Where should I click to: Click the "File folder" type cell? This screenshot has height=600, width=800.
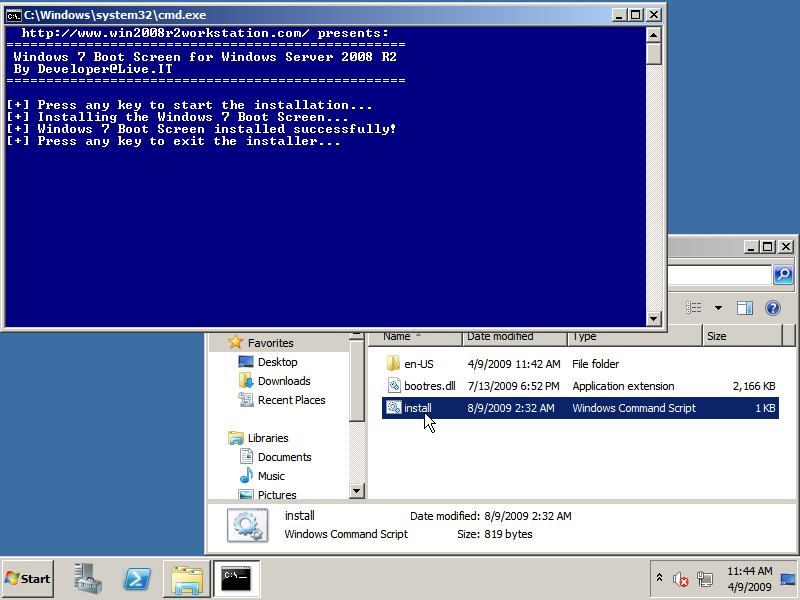595,364
